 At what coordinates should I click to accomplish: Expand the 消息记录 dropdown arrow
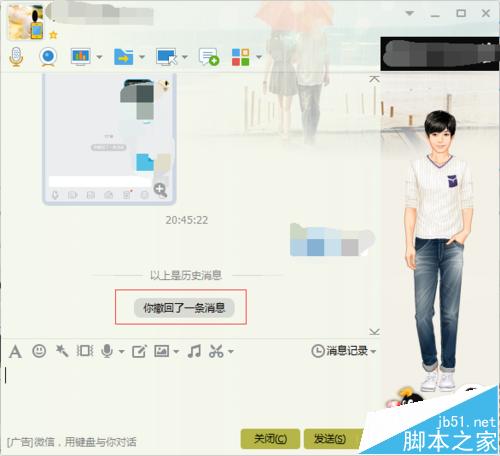373,352
